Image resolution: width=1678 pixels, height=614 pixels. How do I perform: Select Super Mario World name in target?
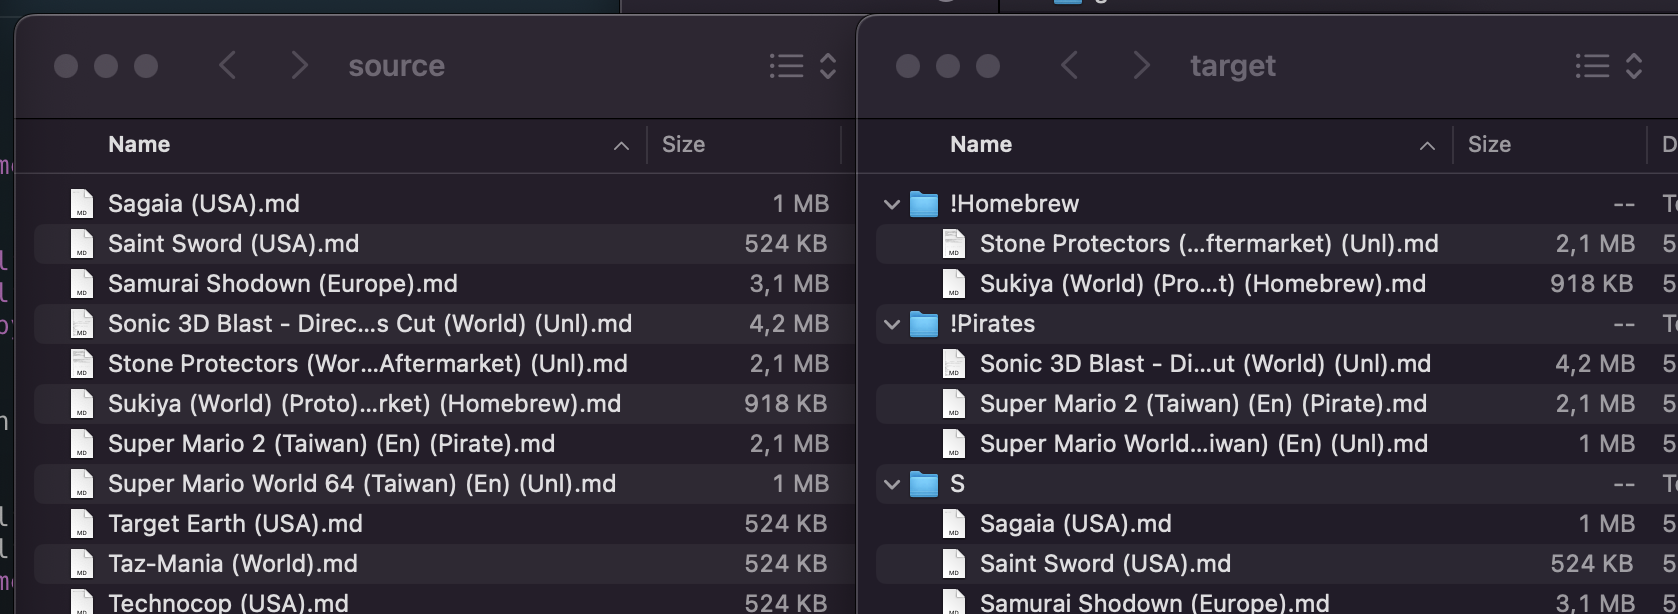coord(1204,444)
